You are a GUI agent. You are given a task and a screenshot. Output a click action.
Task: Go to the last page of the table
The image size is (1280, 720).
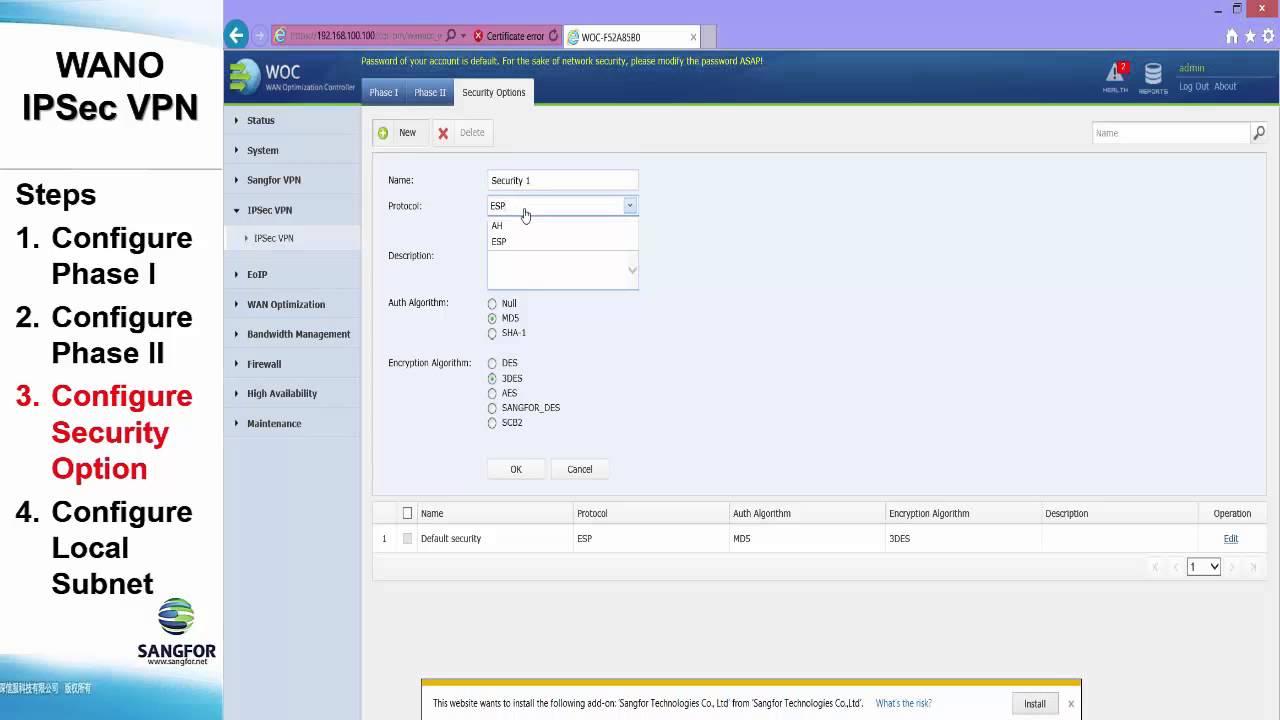(x=1253, y=567)
